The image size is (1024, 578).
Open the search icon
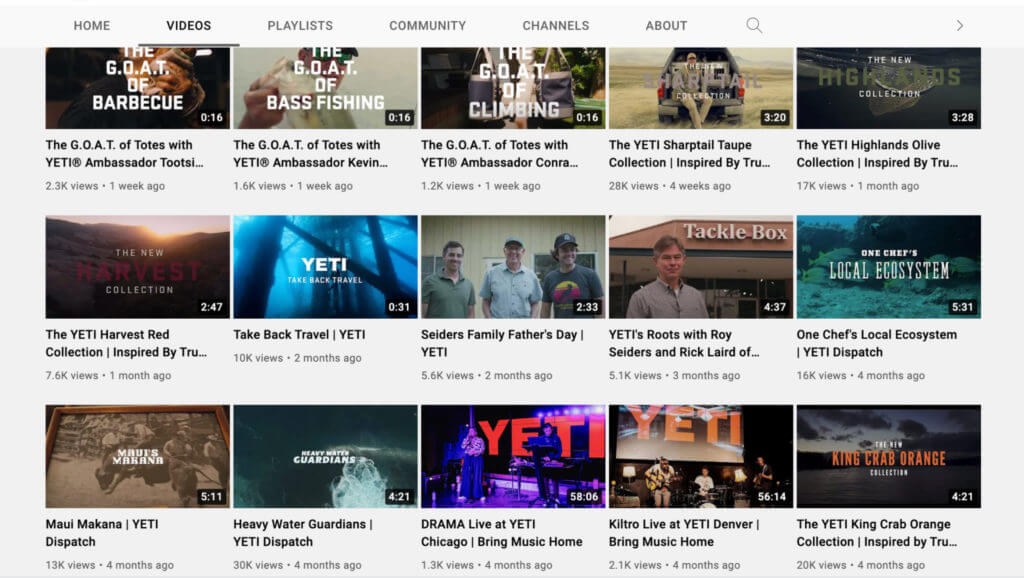tap(753, 26)
